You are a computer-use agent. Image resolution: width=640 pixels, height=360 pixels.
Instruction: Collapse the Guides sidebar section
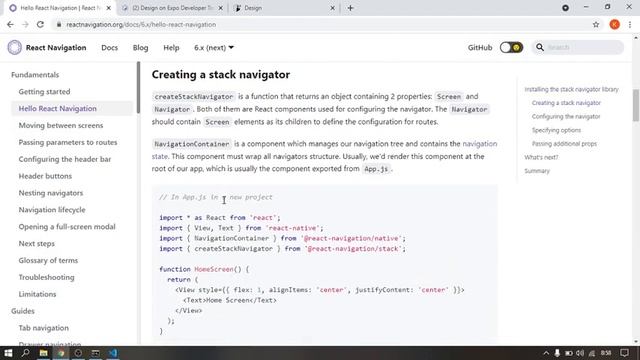pyautogui.click(x=23, y=311)
